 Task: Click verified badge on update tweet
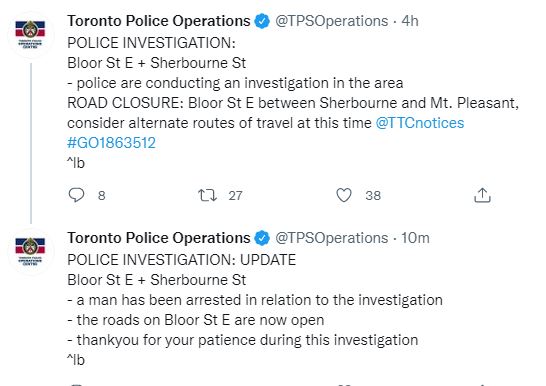pos(262,238)
